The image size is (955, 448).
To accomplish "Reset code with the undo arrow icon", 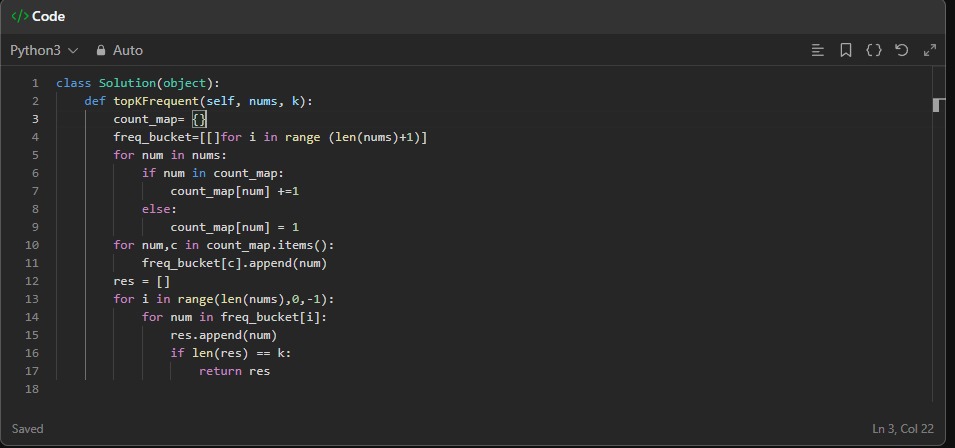I will pyautogui.click(x=901, y=51).
